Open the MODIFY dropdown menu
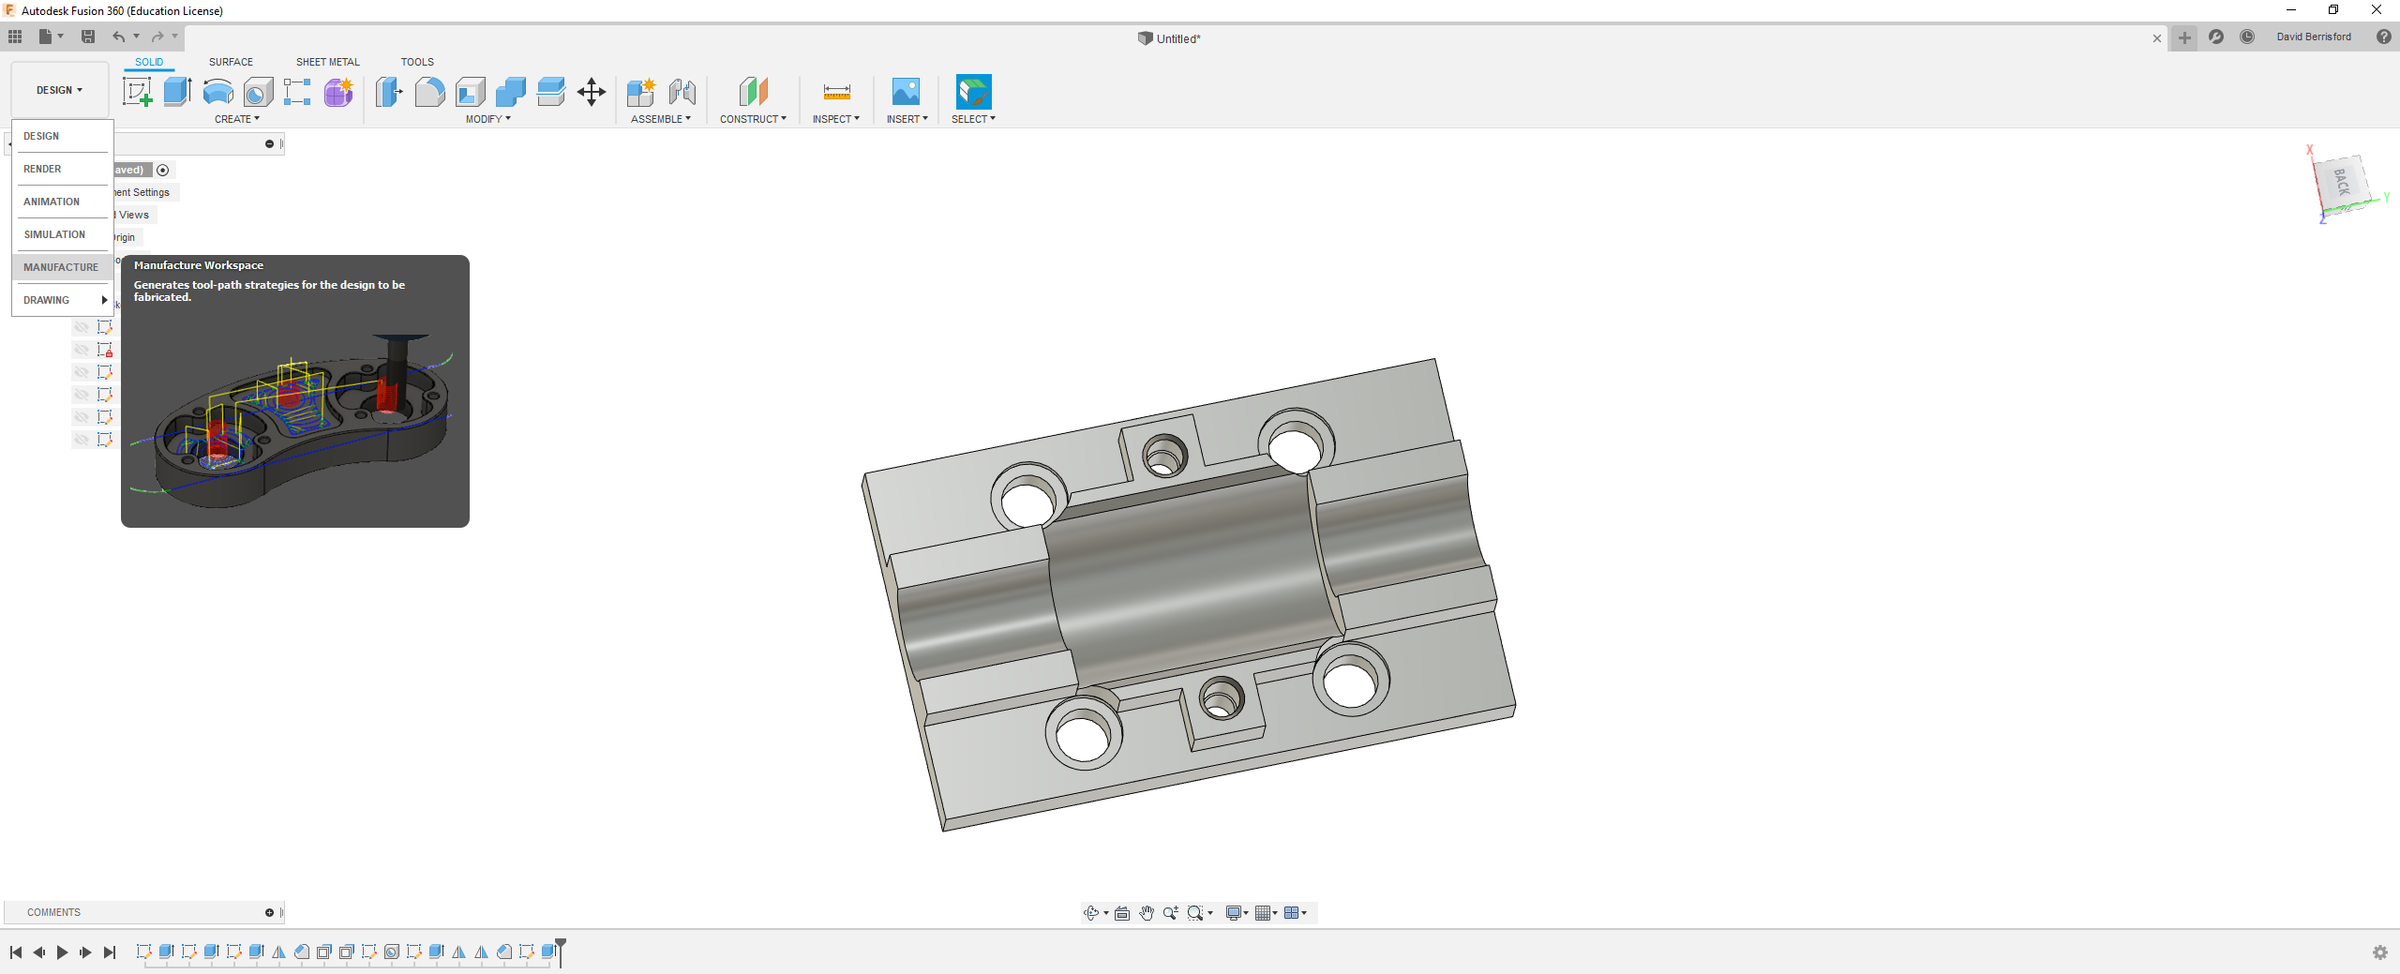The height and width of the screenshot is (974, 2400). (488, 119)
